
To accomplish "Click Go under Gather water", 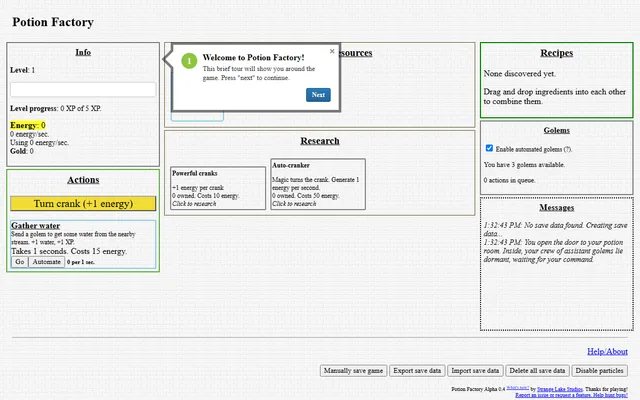I will pyautogui.click(x=20, y=262).
